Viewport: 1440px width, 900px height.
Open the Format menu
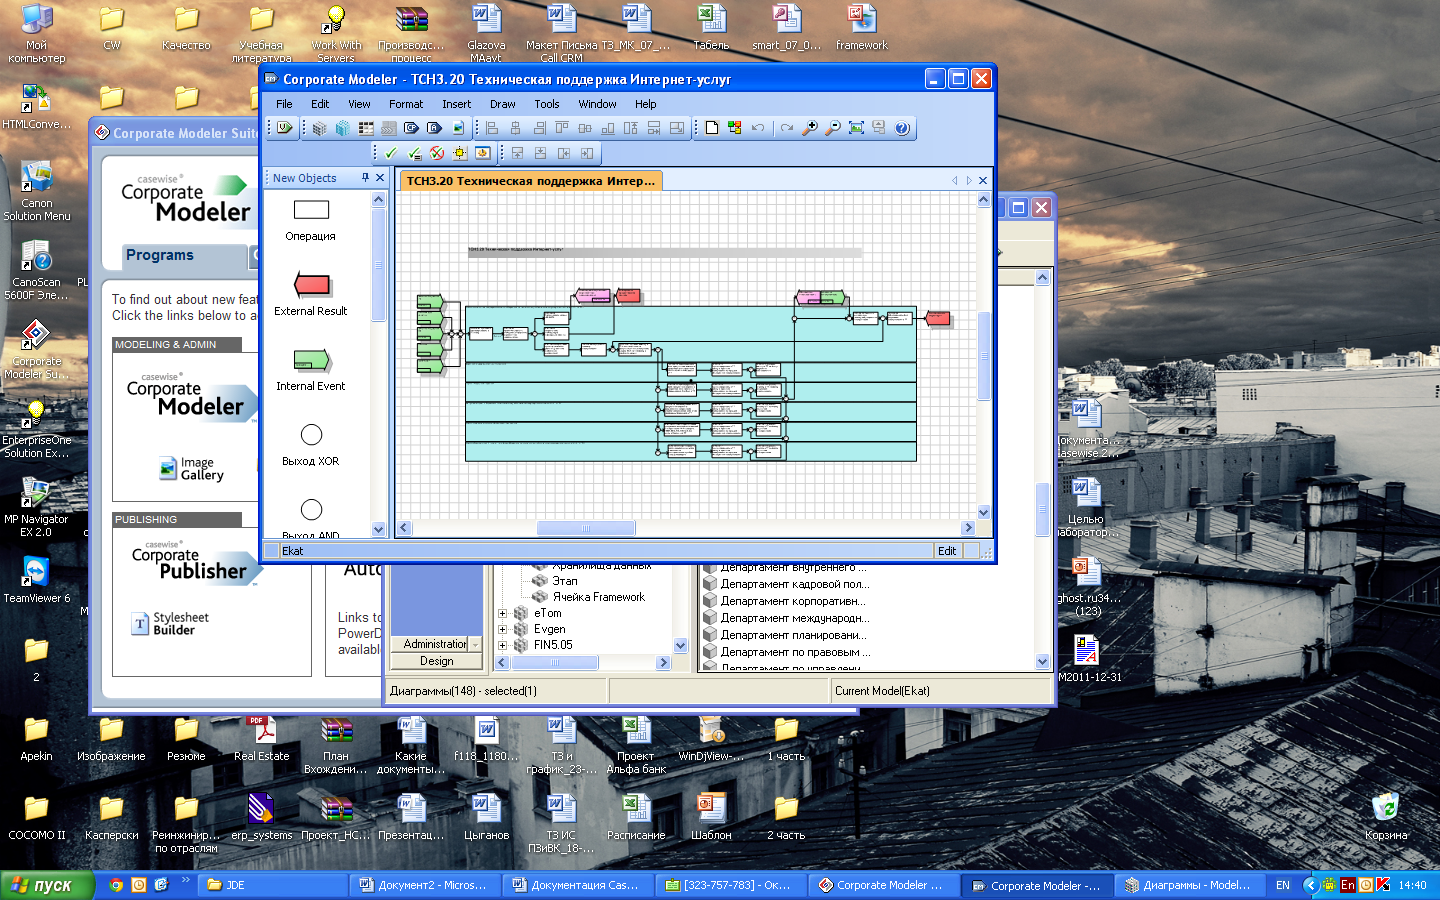pos(406,104)
